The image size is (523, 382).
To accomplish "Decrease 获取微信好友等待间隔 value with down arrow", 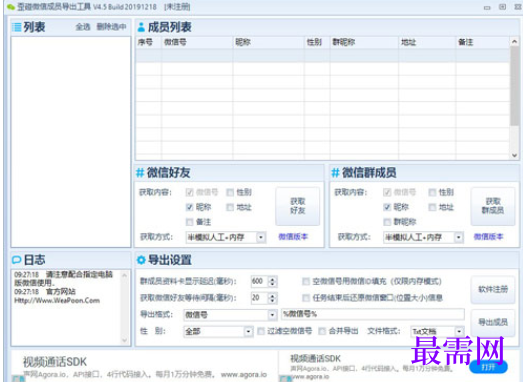I will click(x=273, y=300).
